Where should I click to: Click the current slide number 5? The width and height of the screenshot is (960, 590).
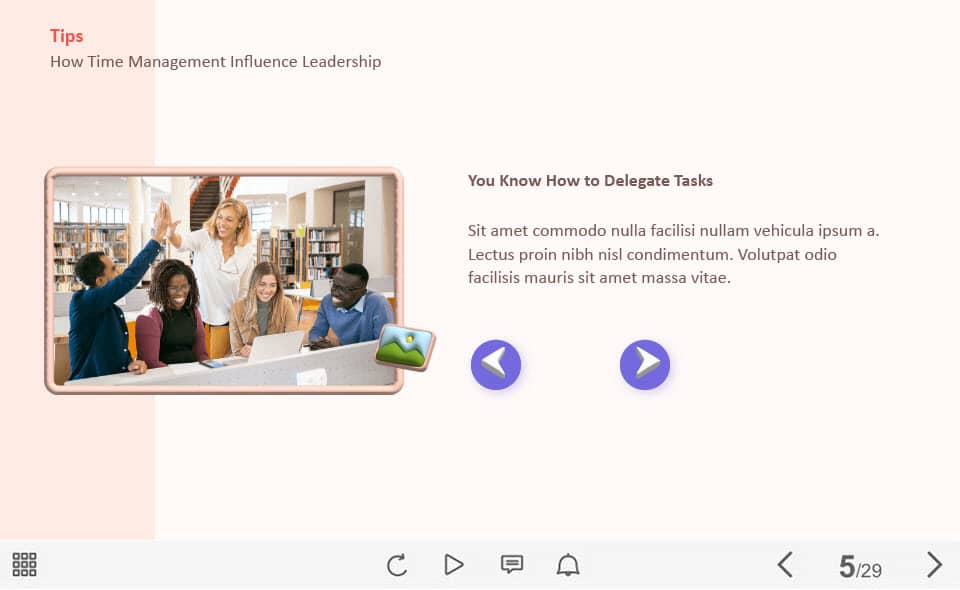coord(847,567)
